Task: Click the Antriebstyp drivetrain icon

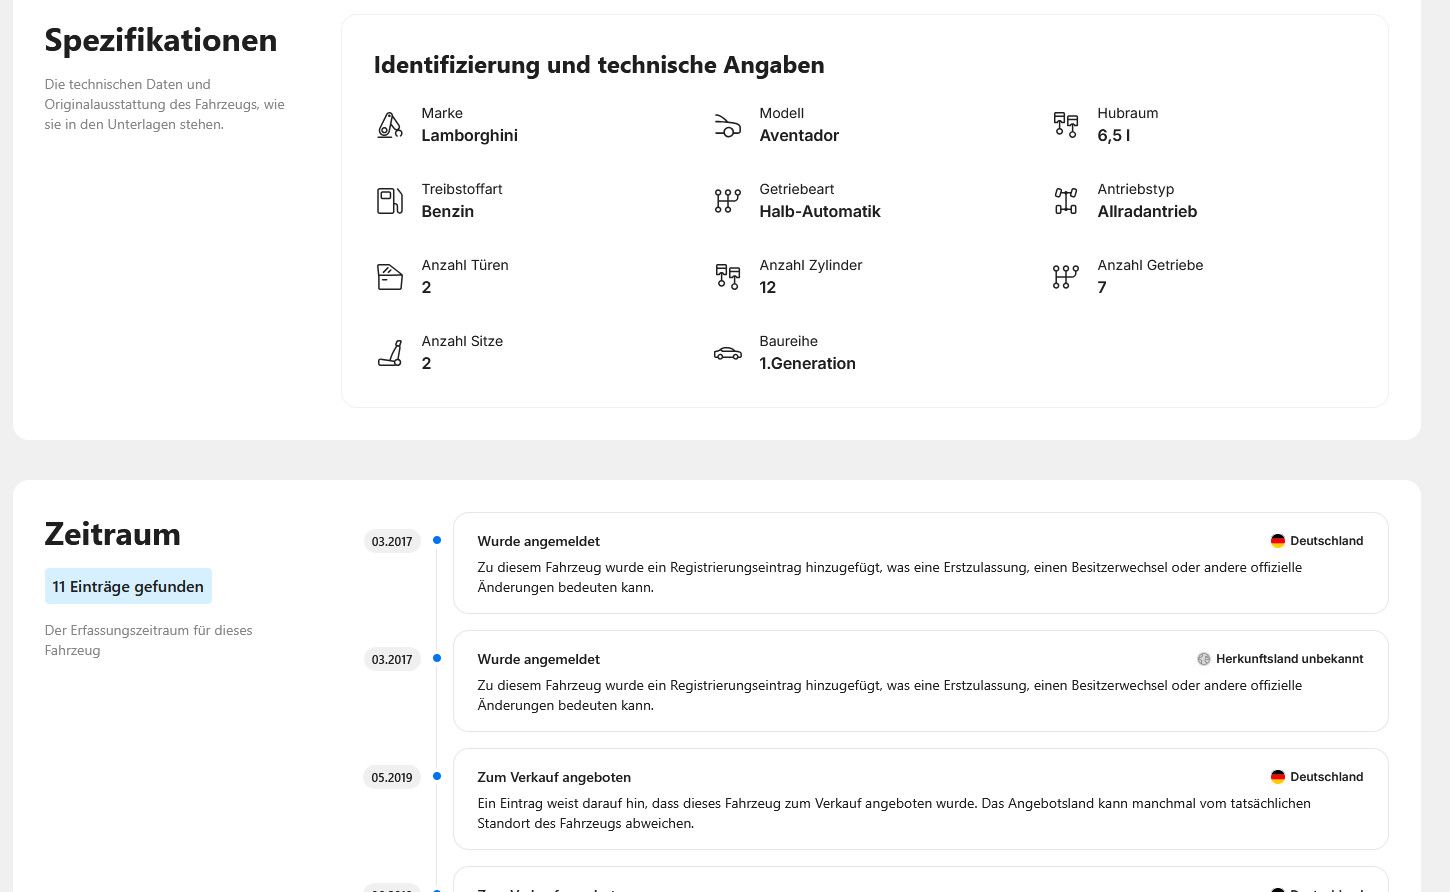Action: (1066, 201)
